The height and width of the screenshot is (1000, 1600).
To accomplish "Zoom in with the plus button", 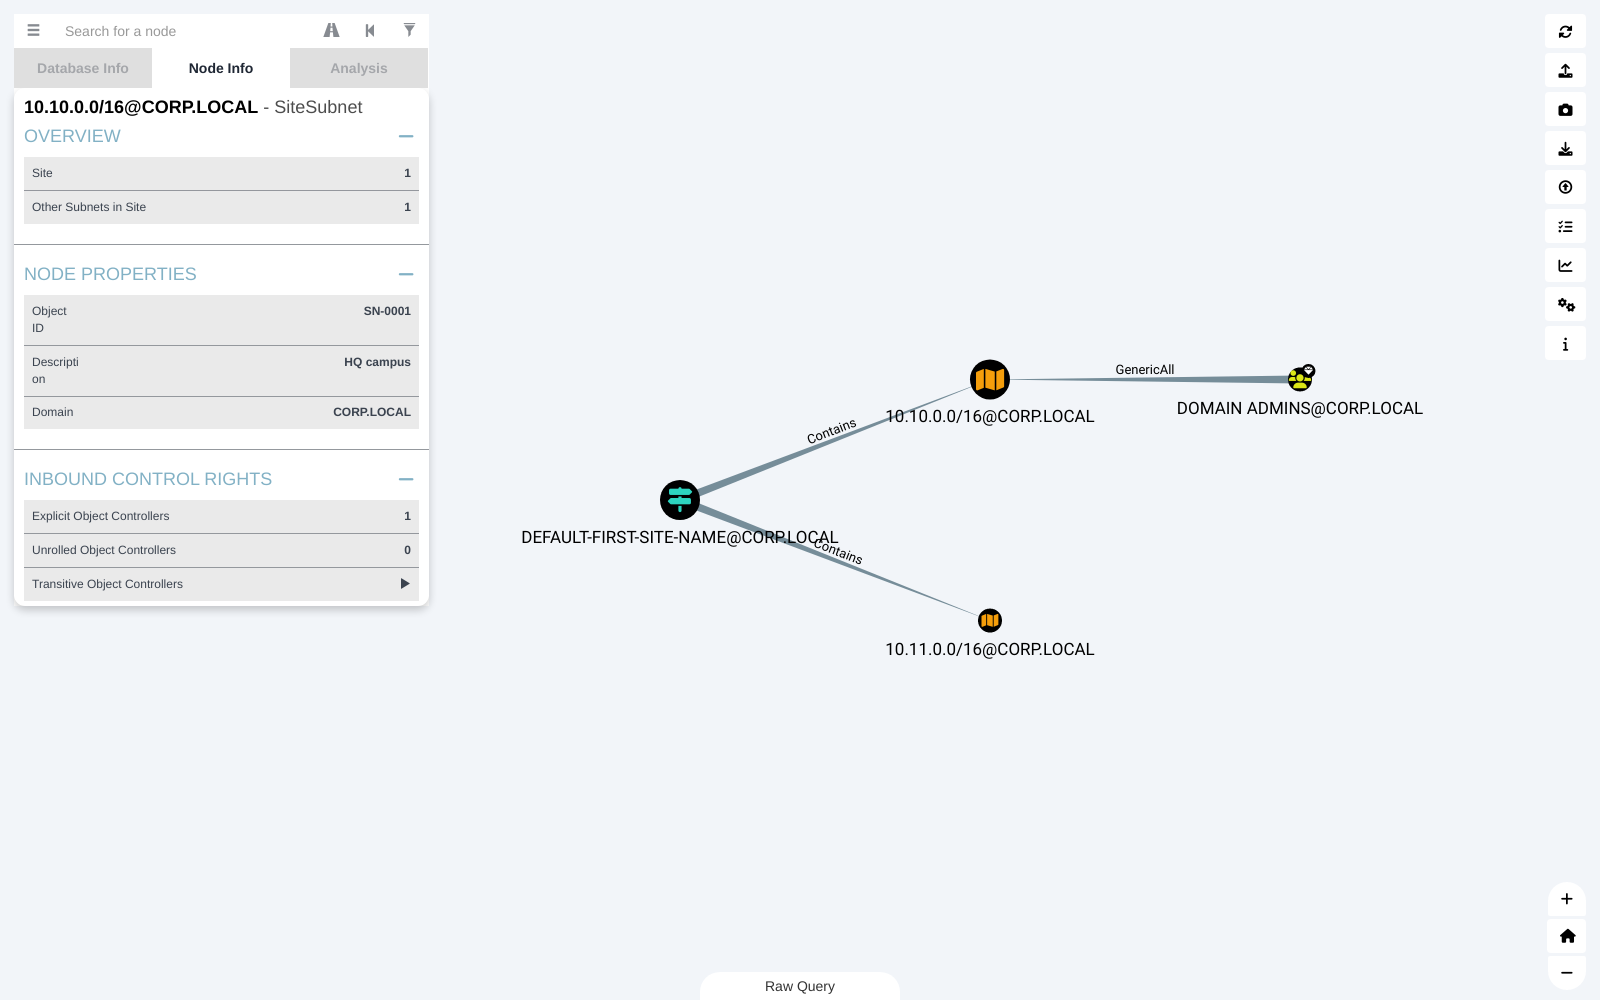I will point(1567,899).
